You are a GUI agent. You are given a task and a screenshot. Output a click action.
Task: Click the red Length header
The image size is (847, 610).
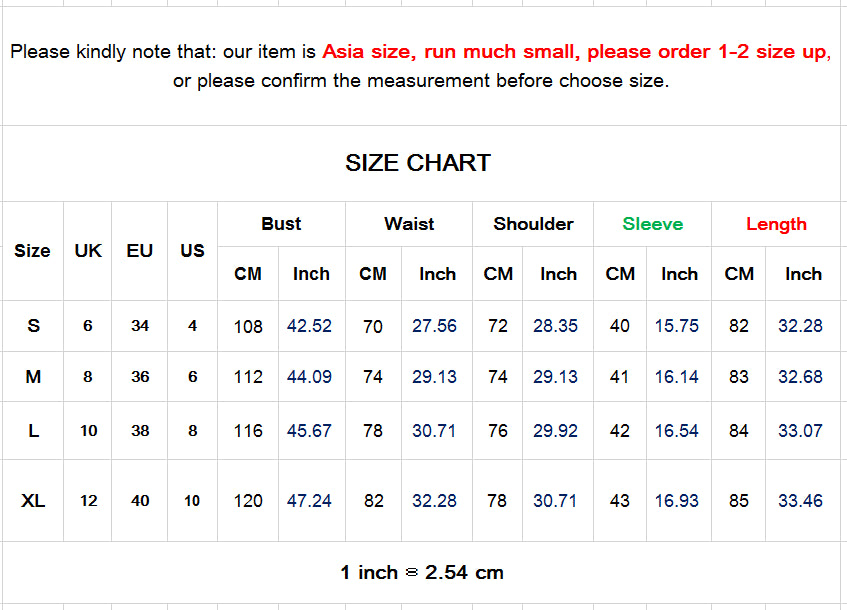tap(776, 224)
